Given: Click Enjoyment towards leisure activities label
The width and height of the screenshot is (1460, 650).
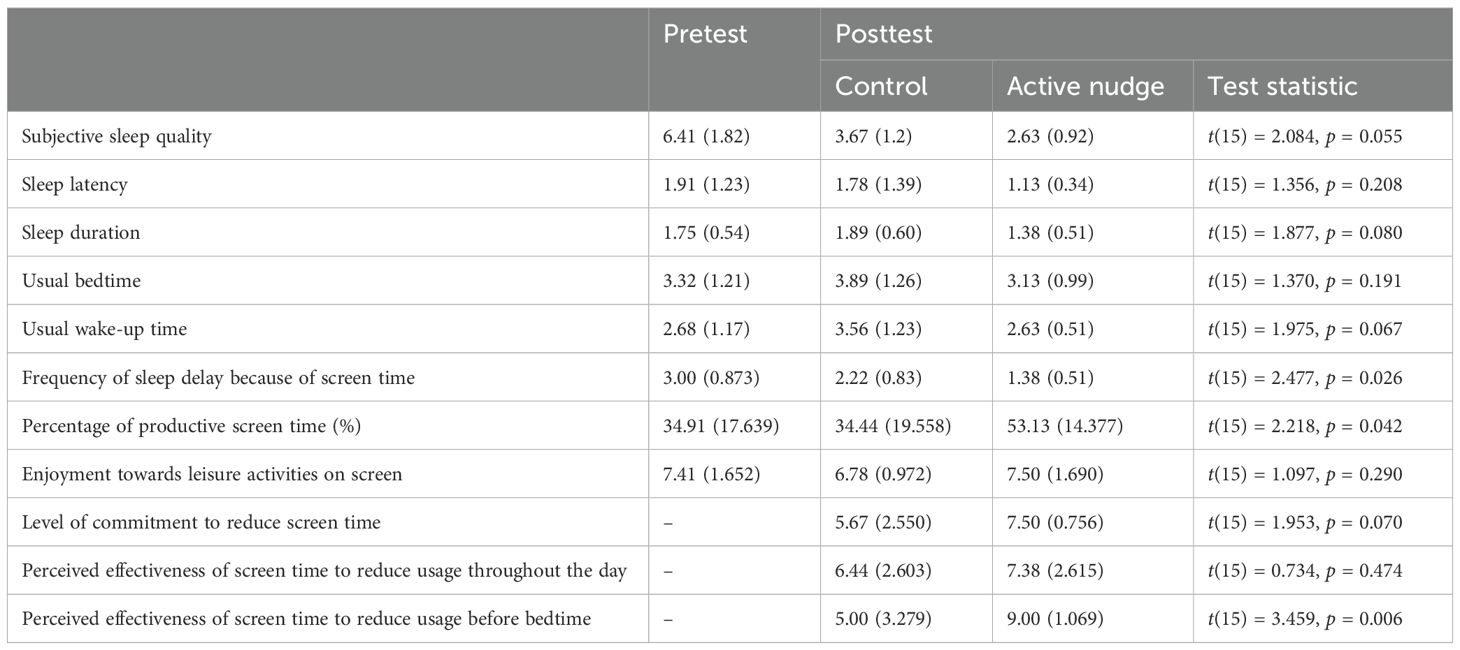Looking at the screenshot, I should [212, 474].
